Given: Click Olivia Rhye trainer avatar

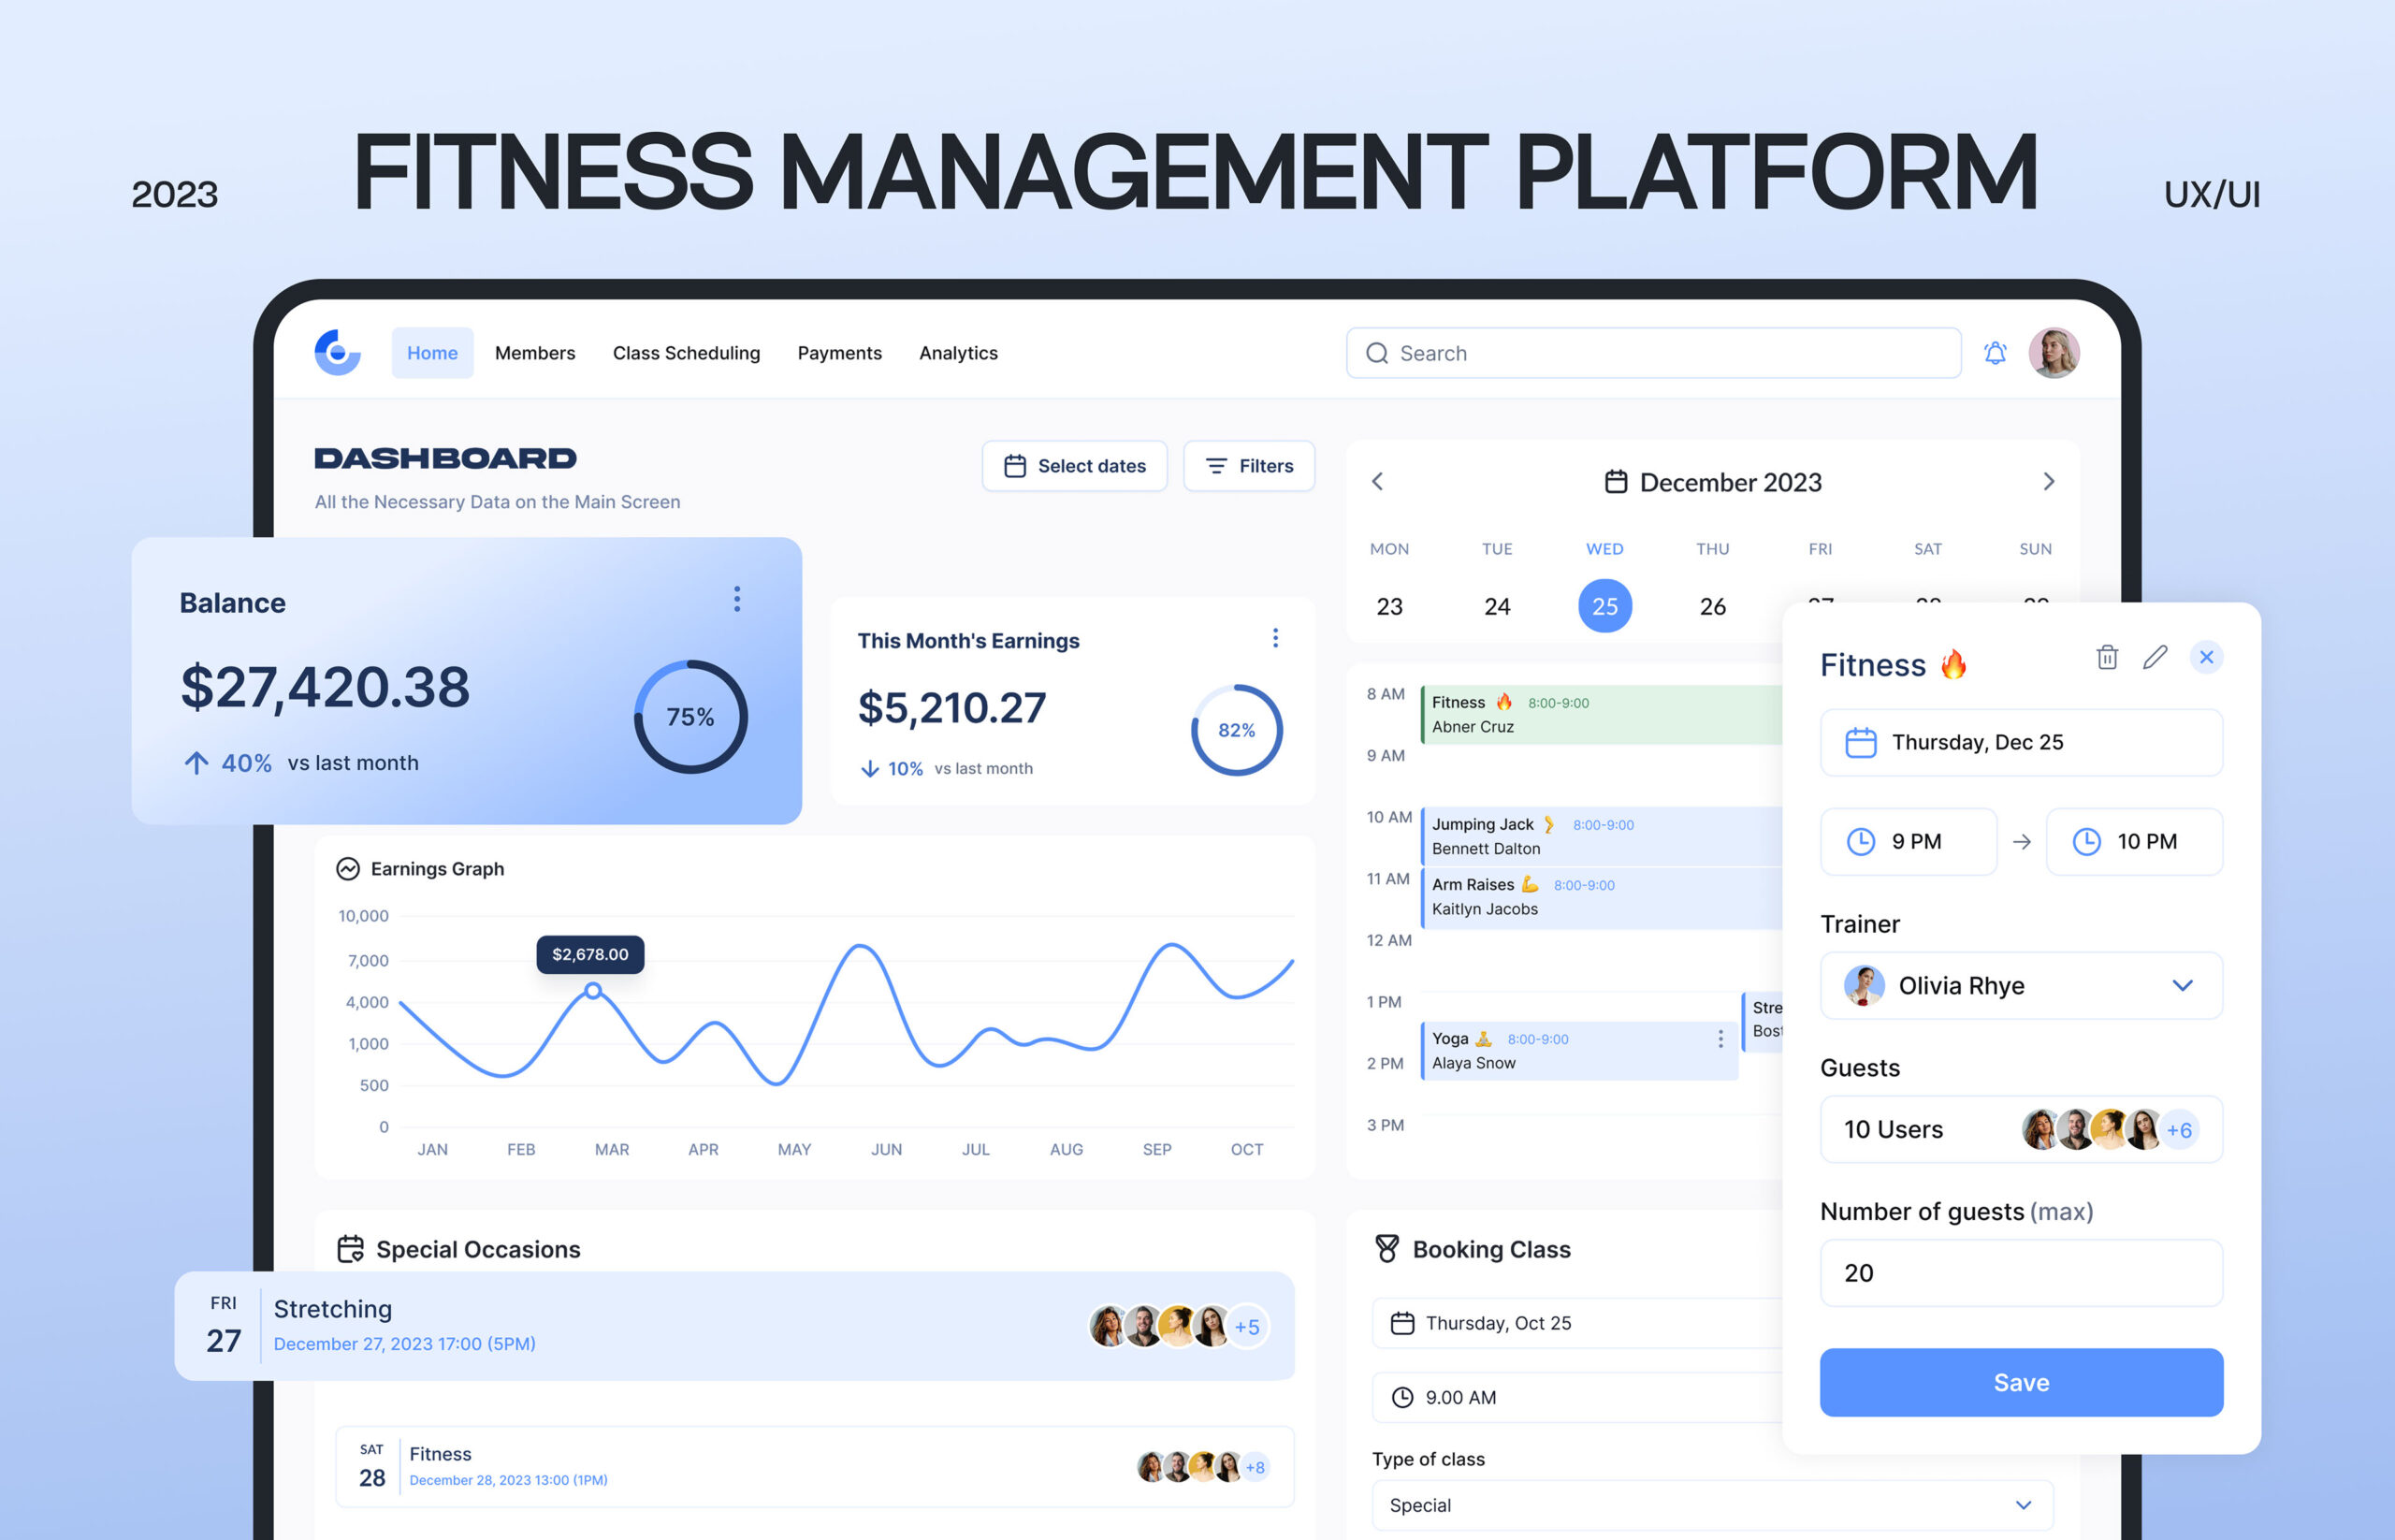Looking at the screenshot, I should (1864, 985).
